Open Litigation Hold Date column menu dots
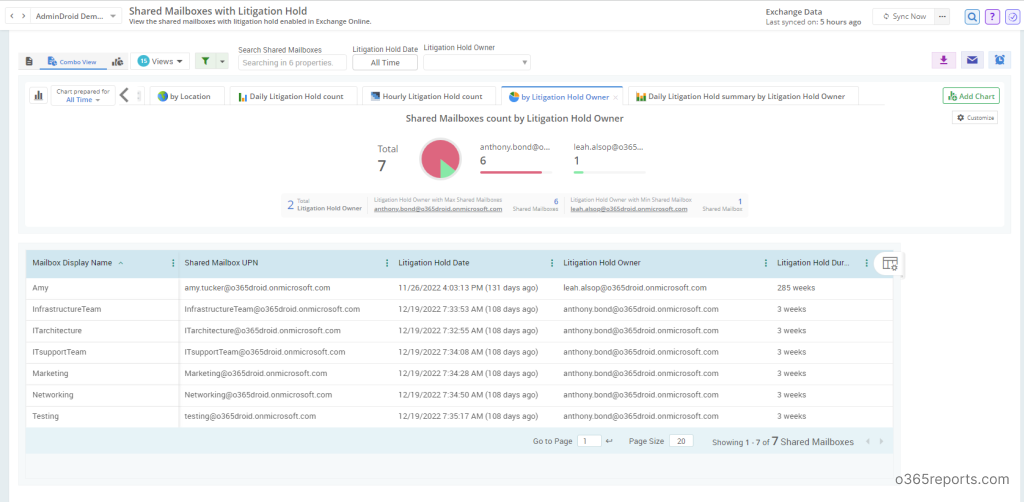The image size is (1024, 502). point(552,263)
